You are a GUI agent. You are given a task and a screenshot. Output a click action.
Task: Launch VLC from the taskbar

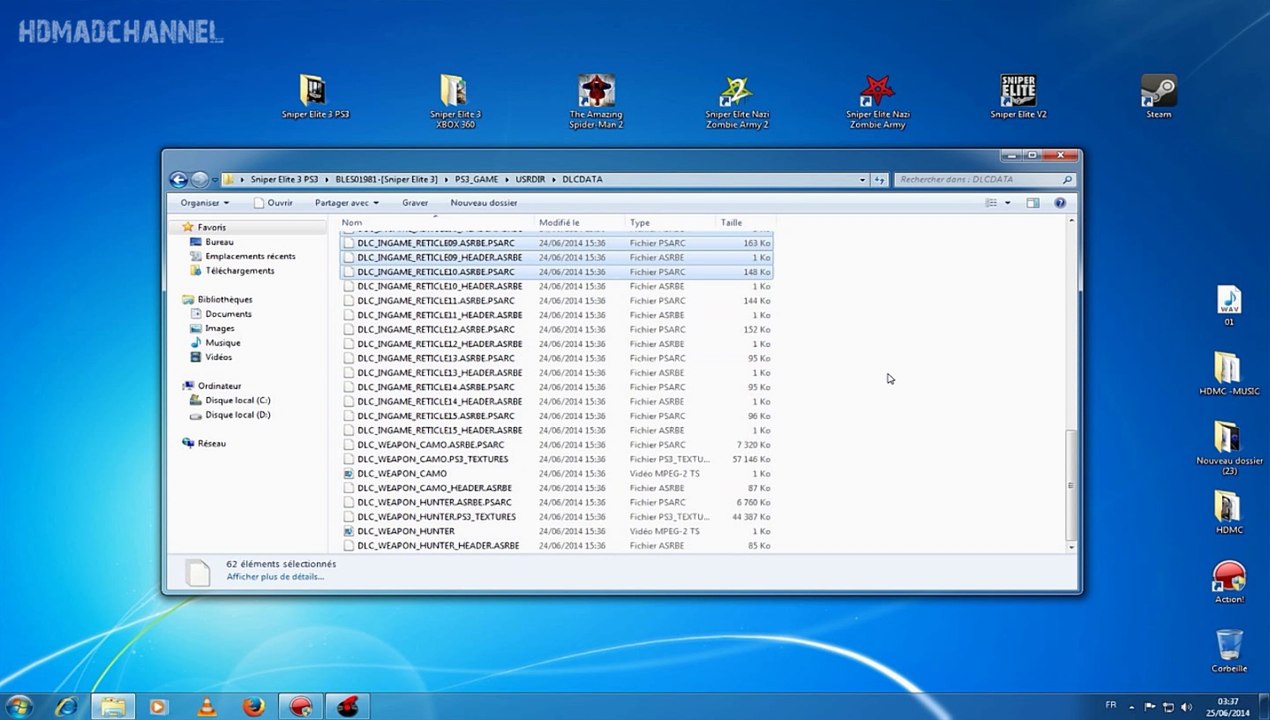pos(206,707)
